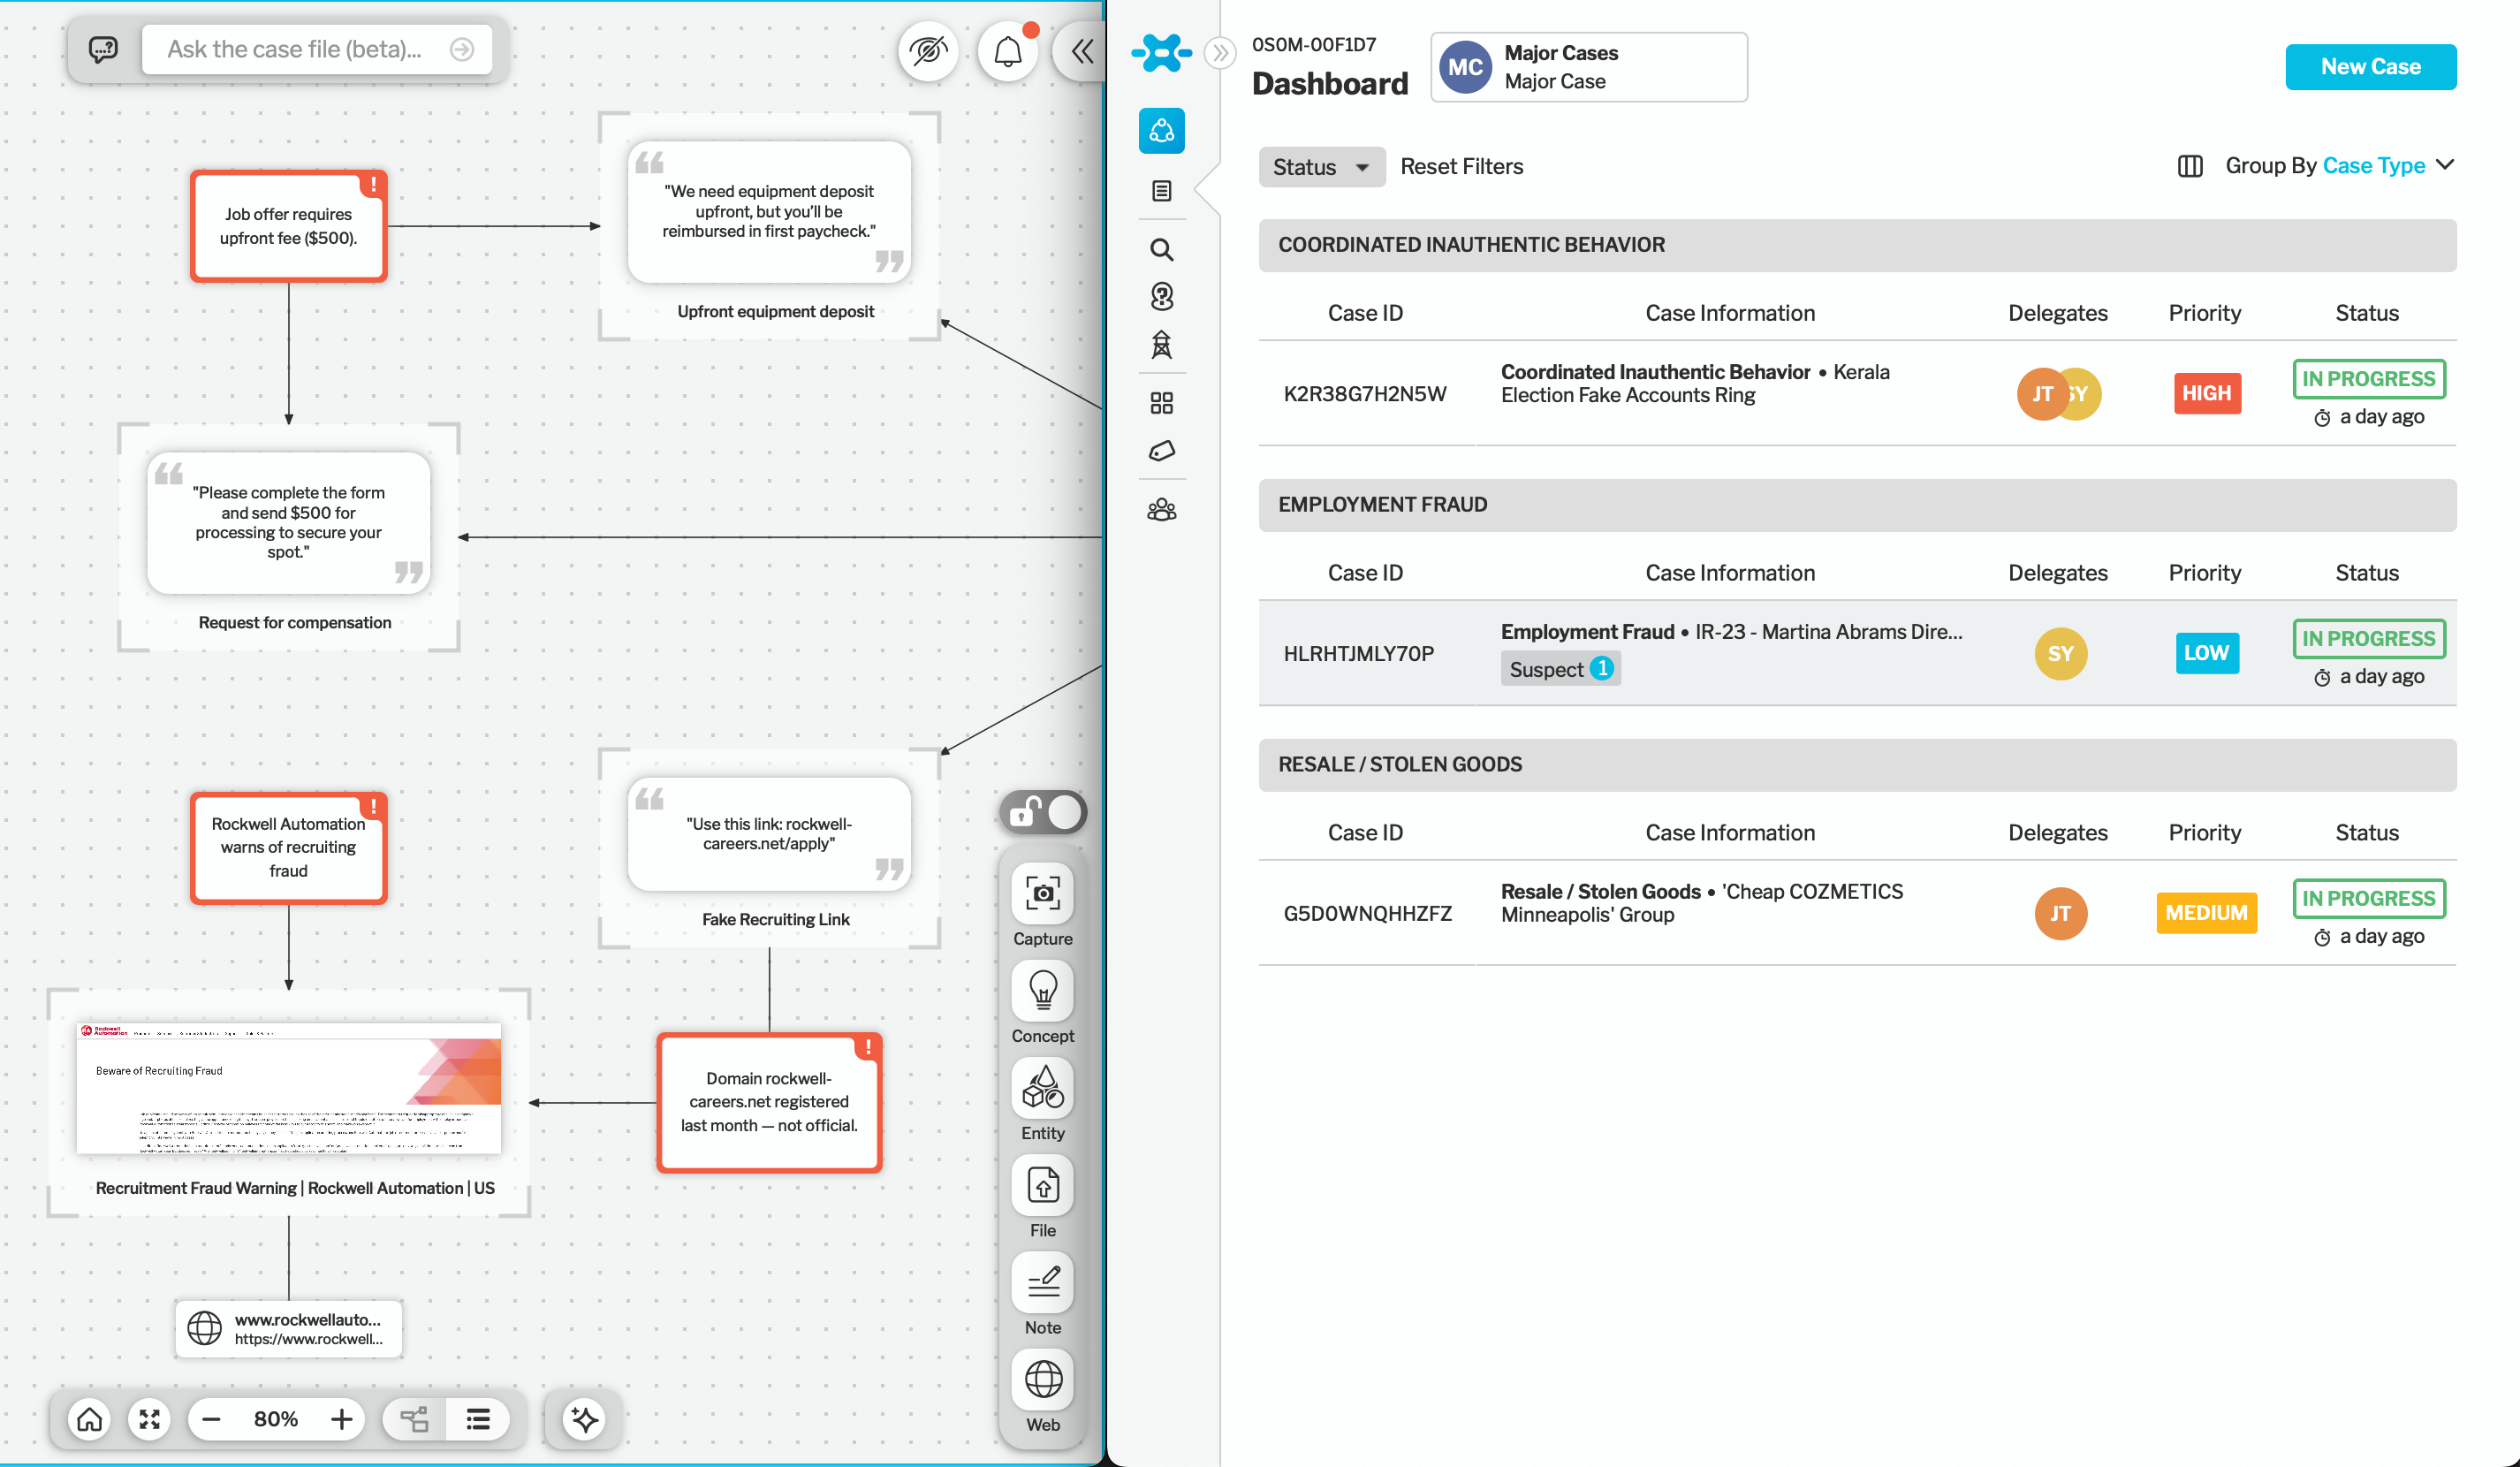2520x1467 pixels.
Task: Choose the Entity shapes tool
Action: pyautogui.click(x=1042, y=1088)
